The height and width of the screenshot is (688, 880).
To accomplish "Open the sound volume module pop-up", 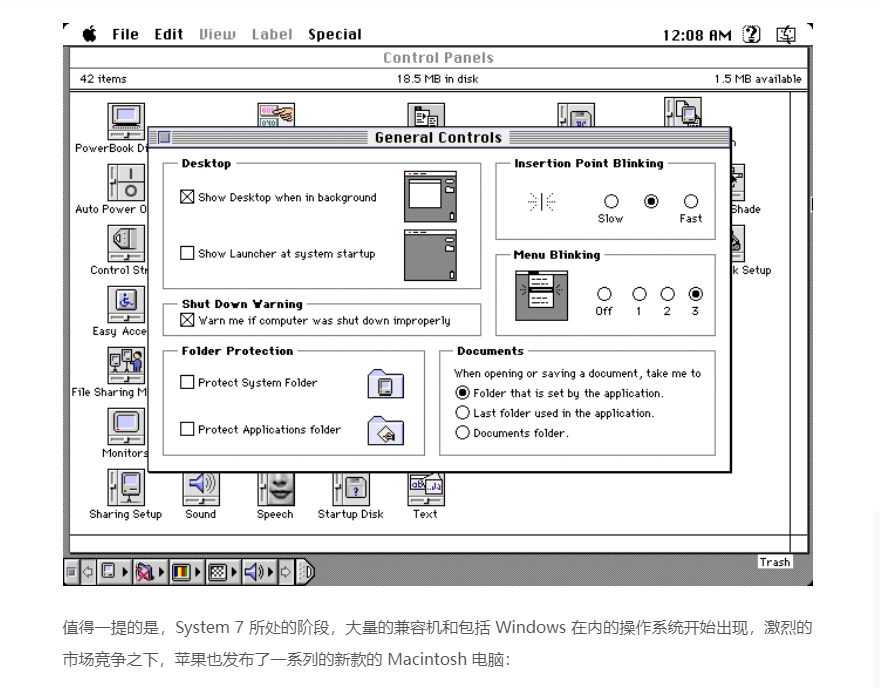I will [x=259, y=572].
